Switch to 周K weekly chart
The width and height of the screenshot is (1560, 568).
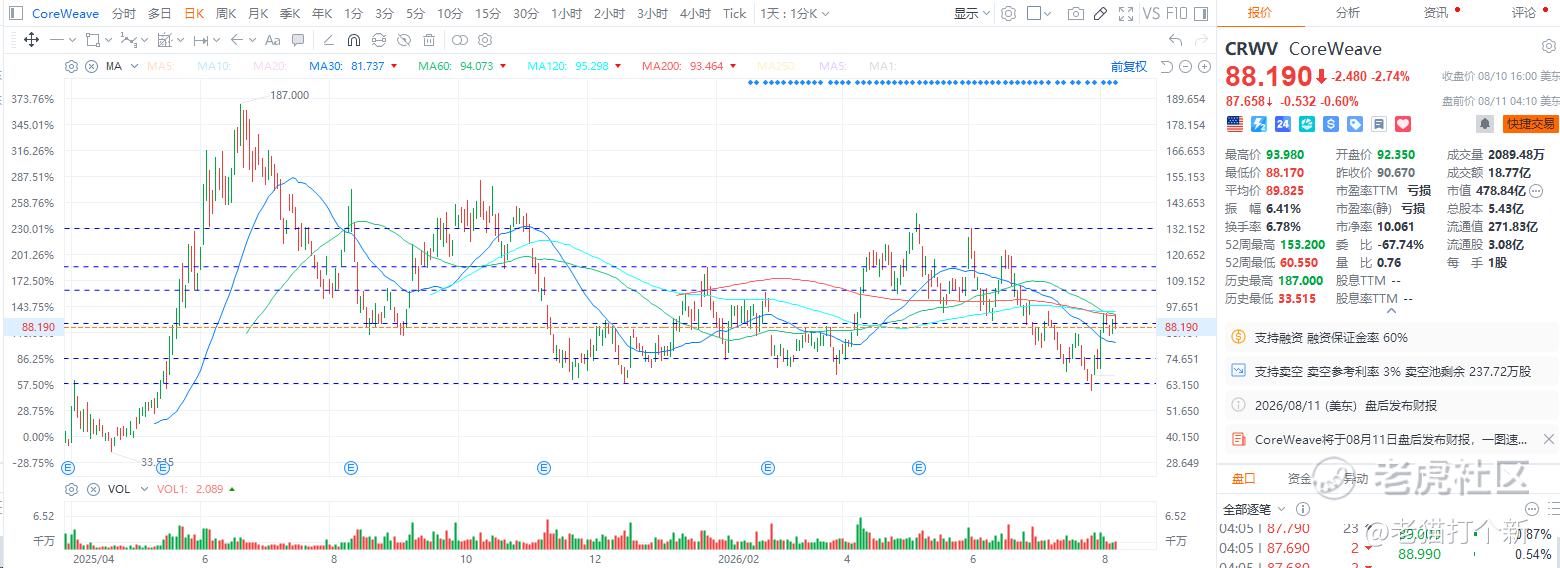tap(226, 13)
